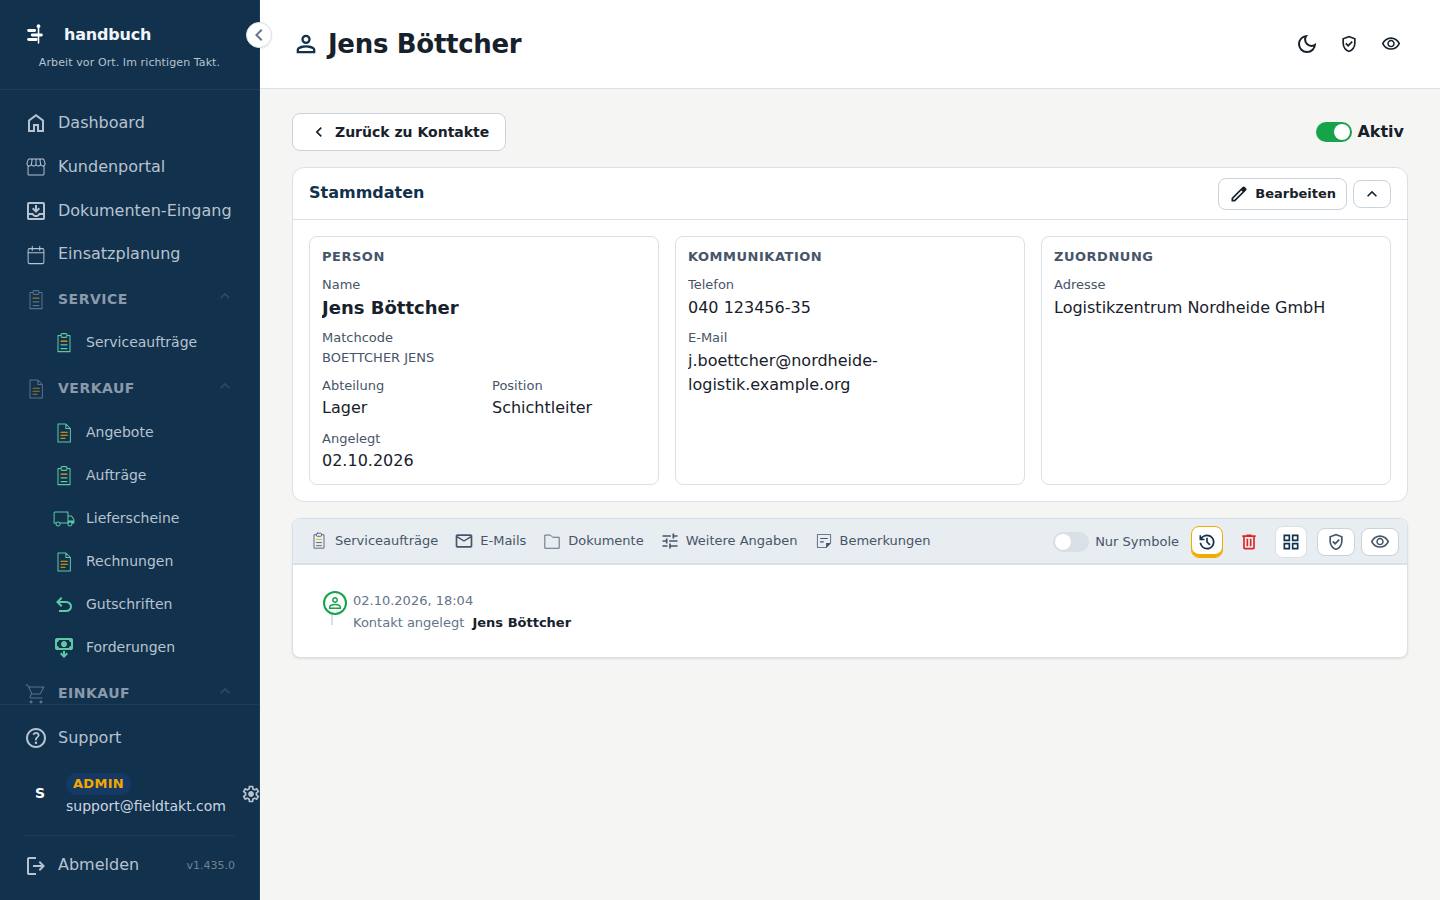The image size is (1440, 900).
Task: Open user settings gear icon
Action: tap(251, 794)
